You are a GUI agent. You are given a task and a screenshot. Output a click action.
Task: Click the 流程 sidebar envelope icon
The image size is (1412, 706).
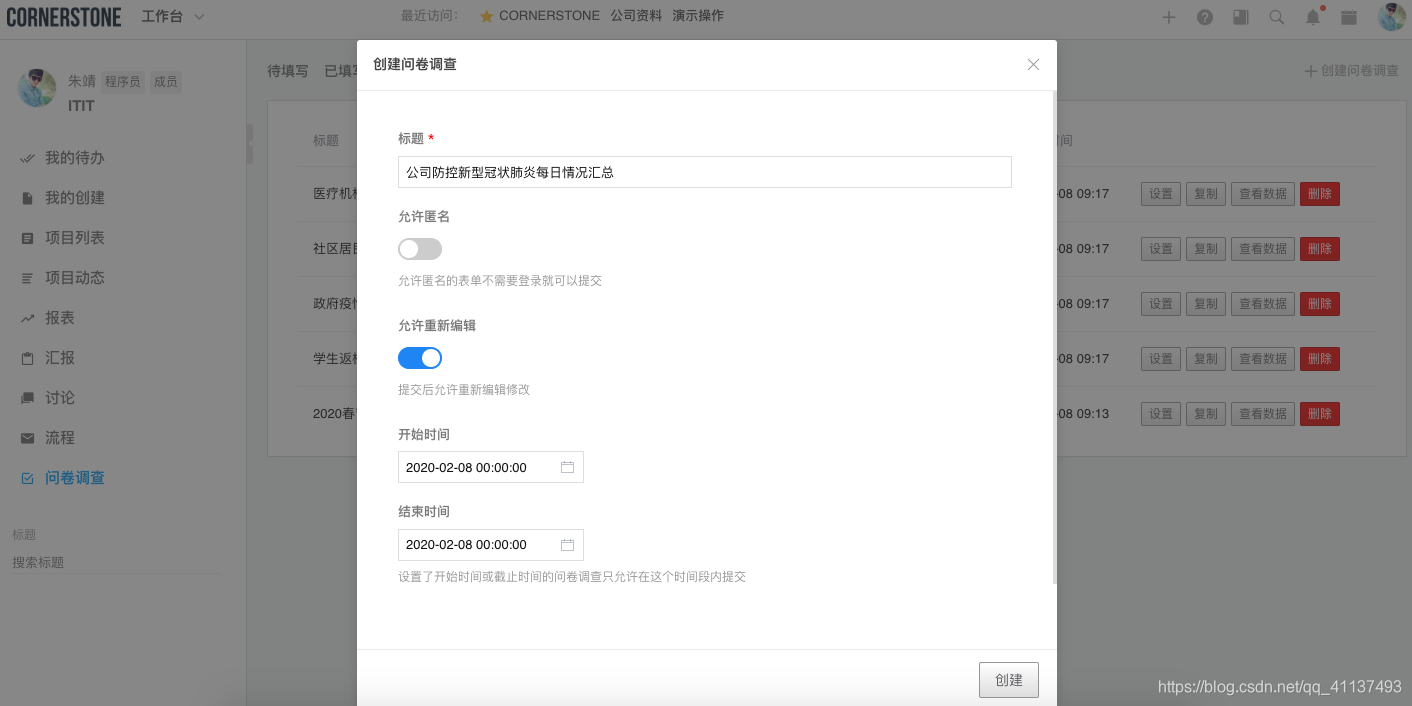pos(27,438)
